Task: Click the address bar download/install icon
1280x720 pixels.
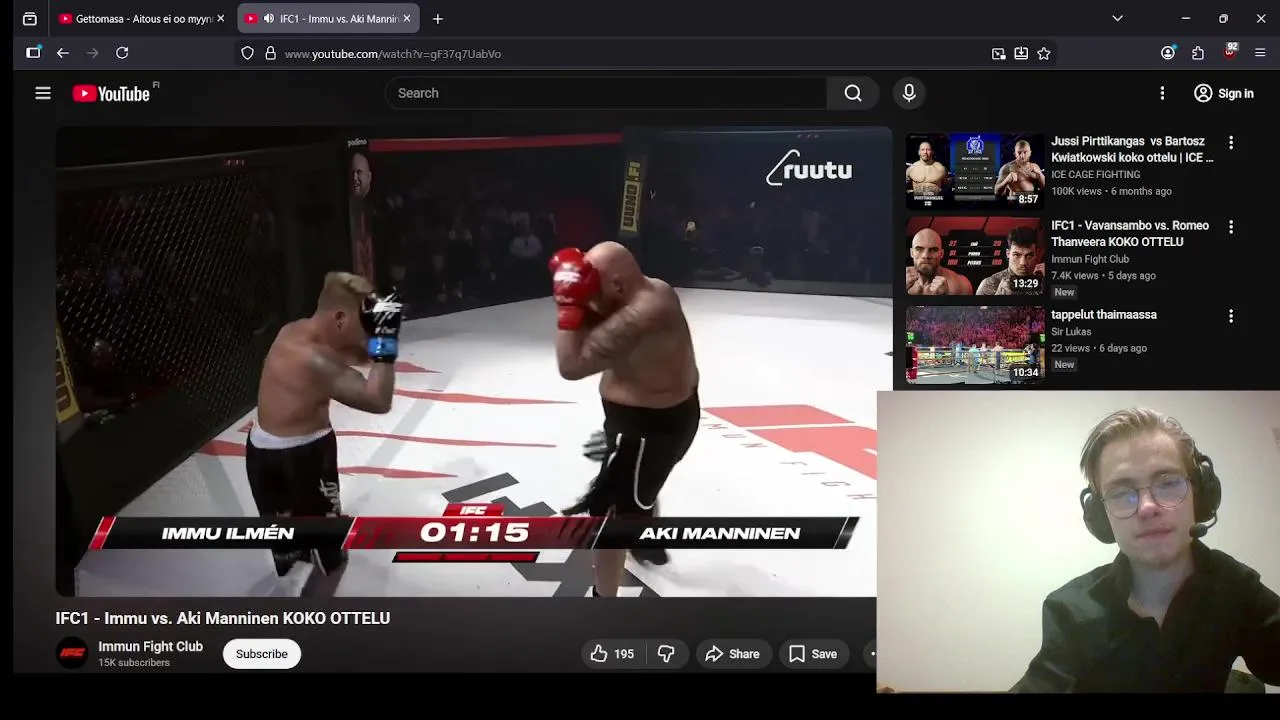Action: tap(1021, 54)
